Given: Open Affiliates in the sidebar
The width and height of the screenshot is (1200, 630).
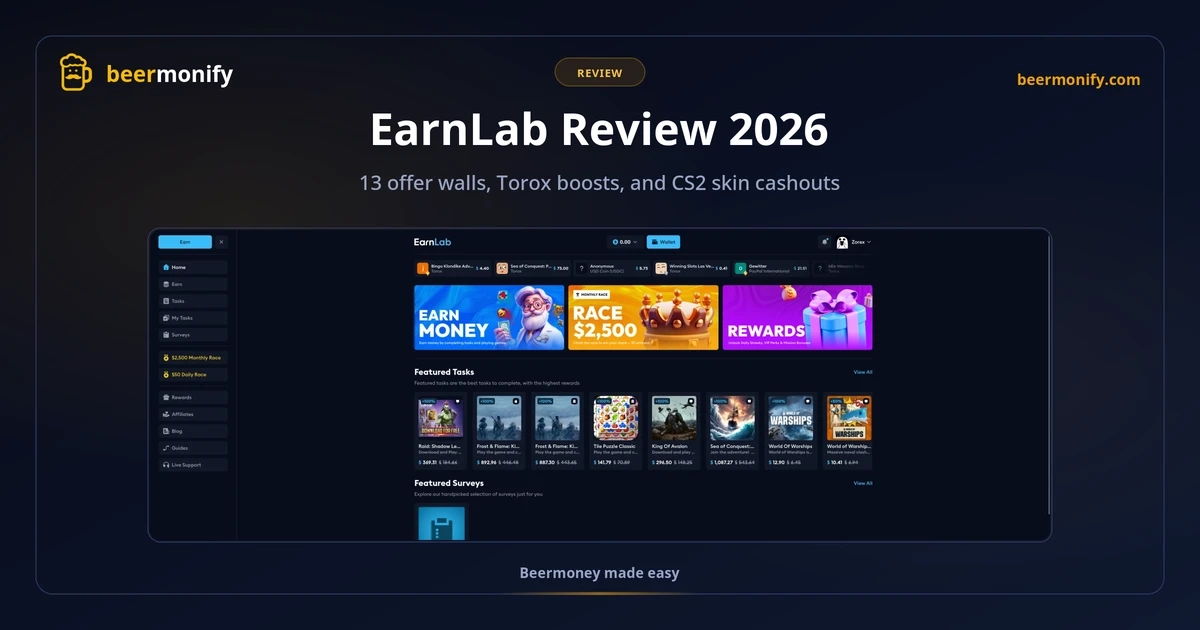Looking at the screenshot, I should [x=193, y=414].
